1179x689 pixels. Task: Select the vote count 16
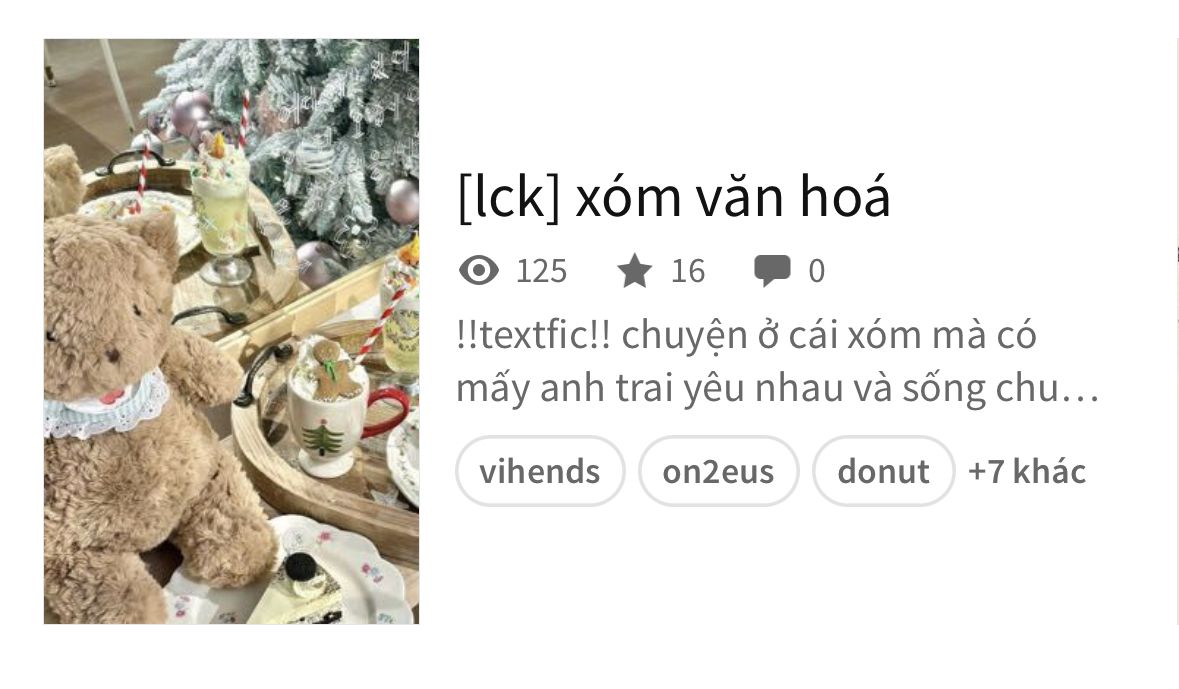coord(688,271)
